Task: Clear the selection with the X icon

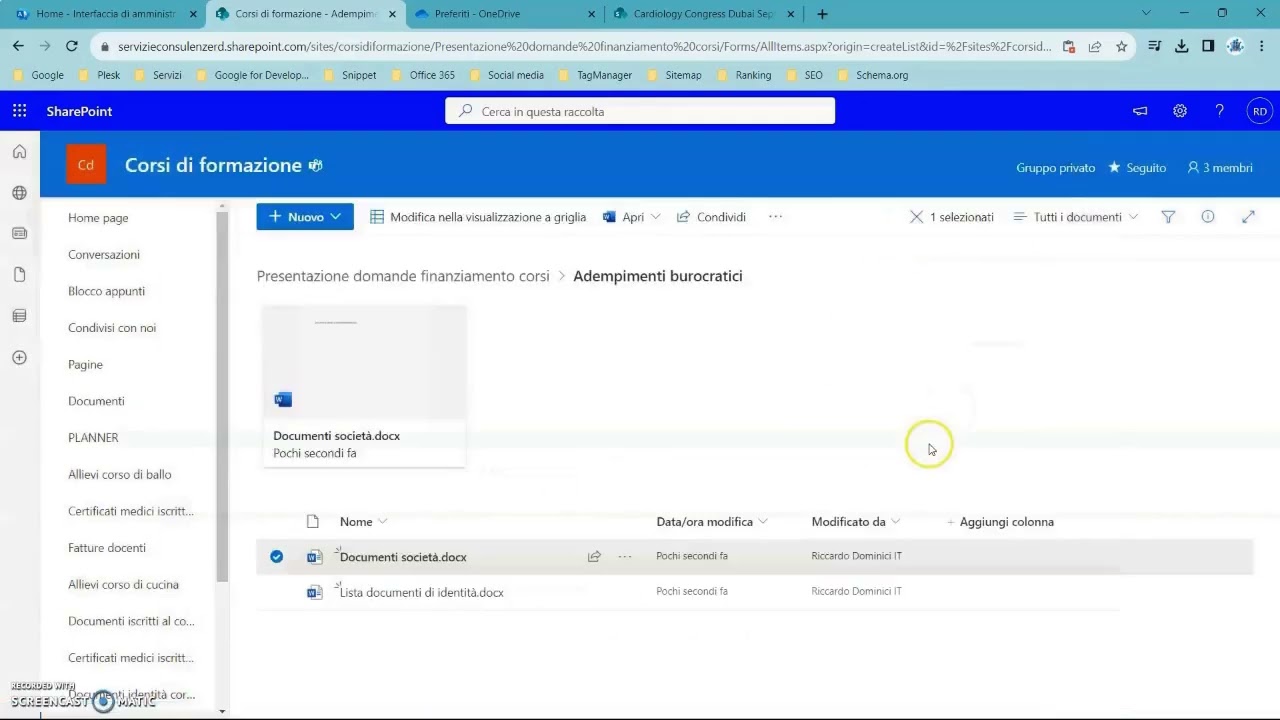Action: tap(916, 217)
